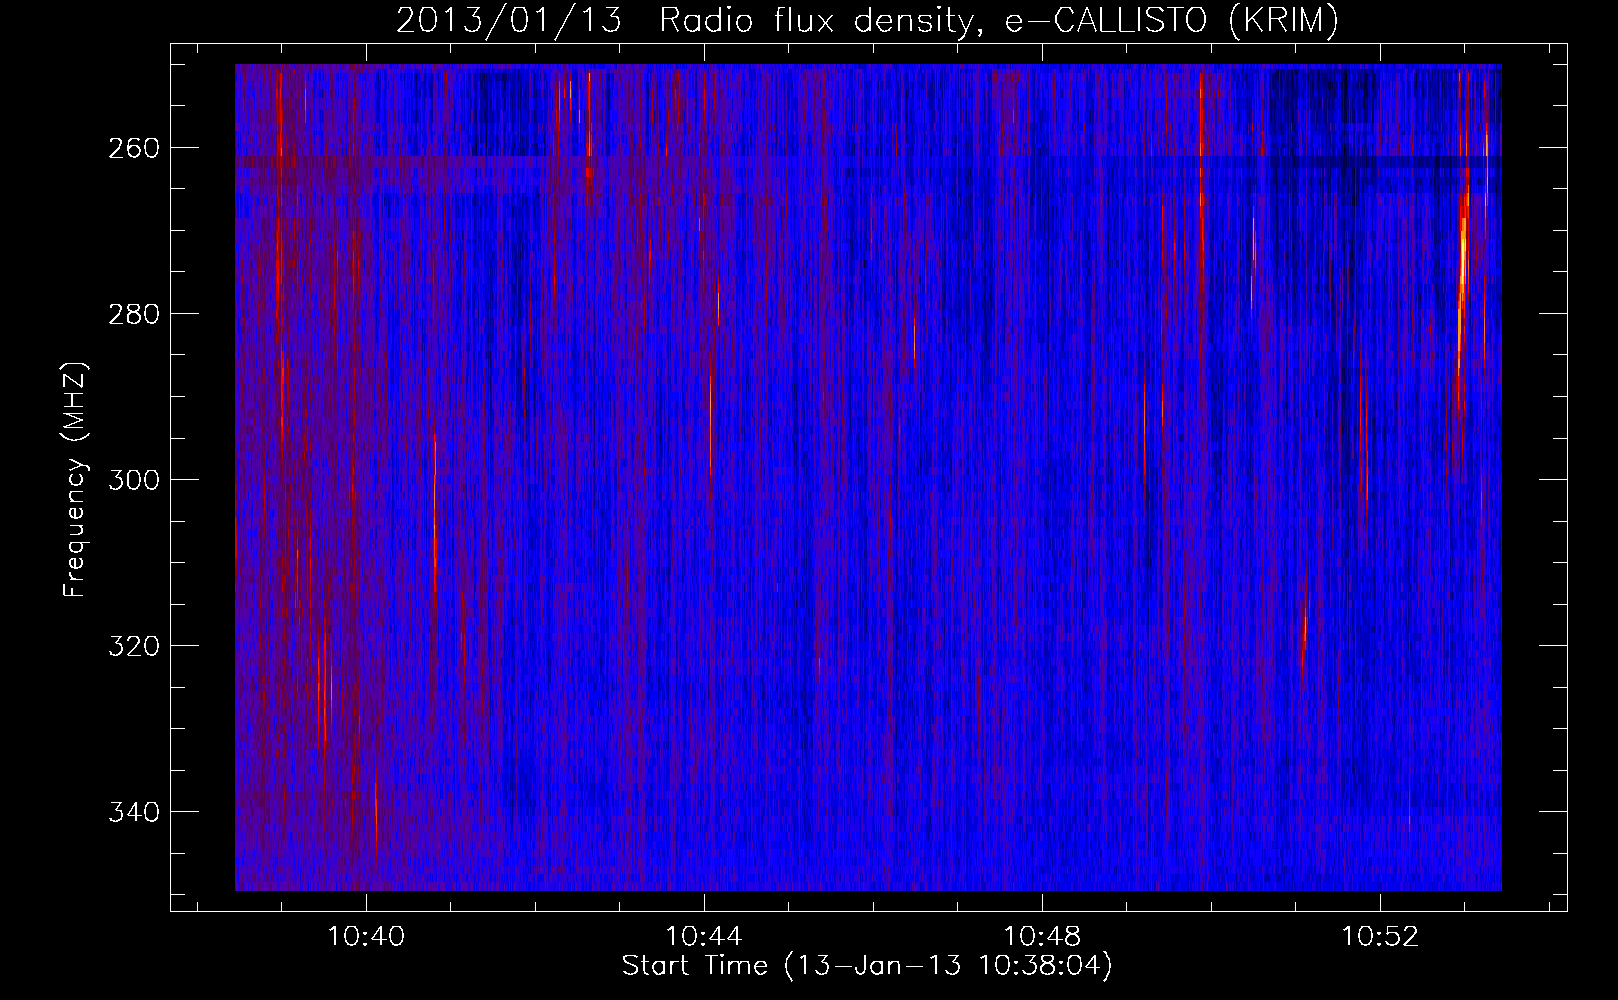This screenshot has height=1000, width=1618.
Task: Click the 10:48 time tick label
Action: (x=1042, y=937)
